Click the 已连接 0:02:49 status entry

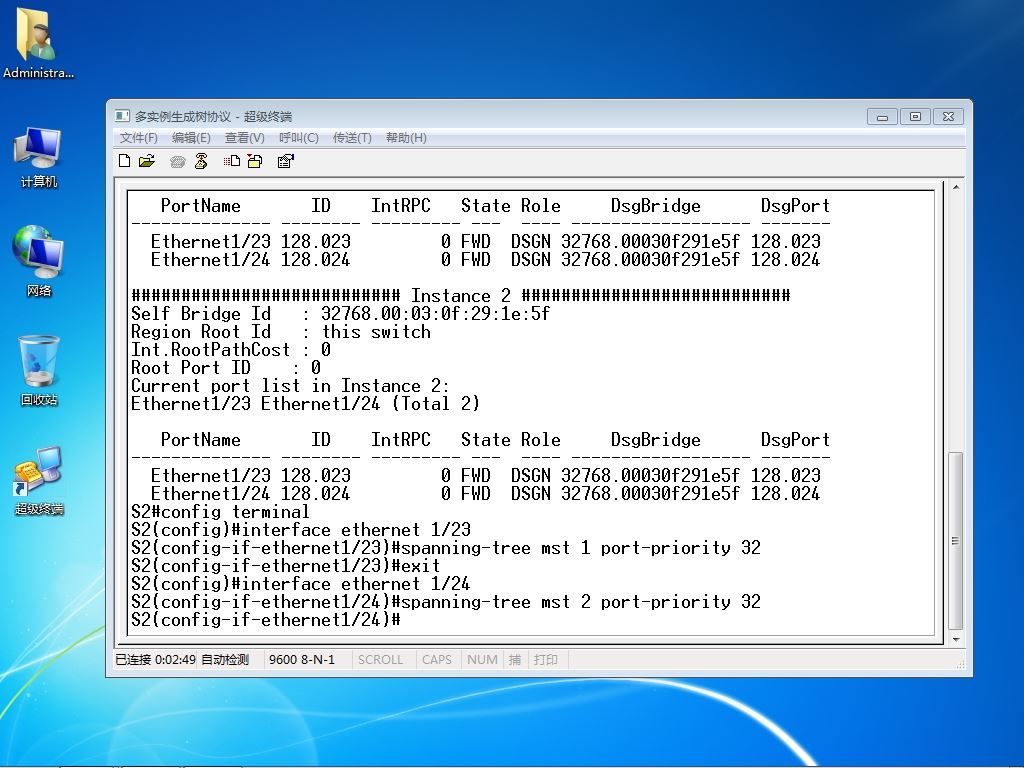point(155,660)
